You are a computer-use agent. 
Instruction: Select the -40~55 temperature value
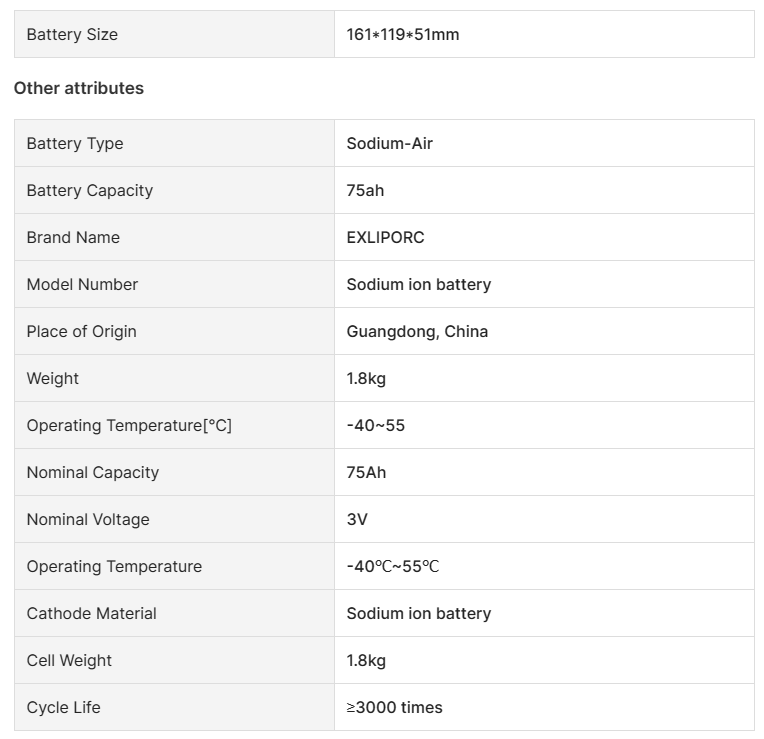pyautogui.click(x=376, y=425)
